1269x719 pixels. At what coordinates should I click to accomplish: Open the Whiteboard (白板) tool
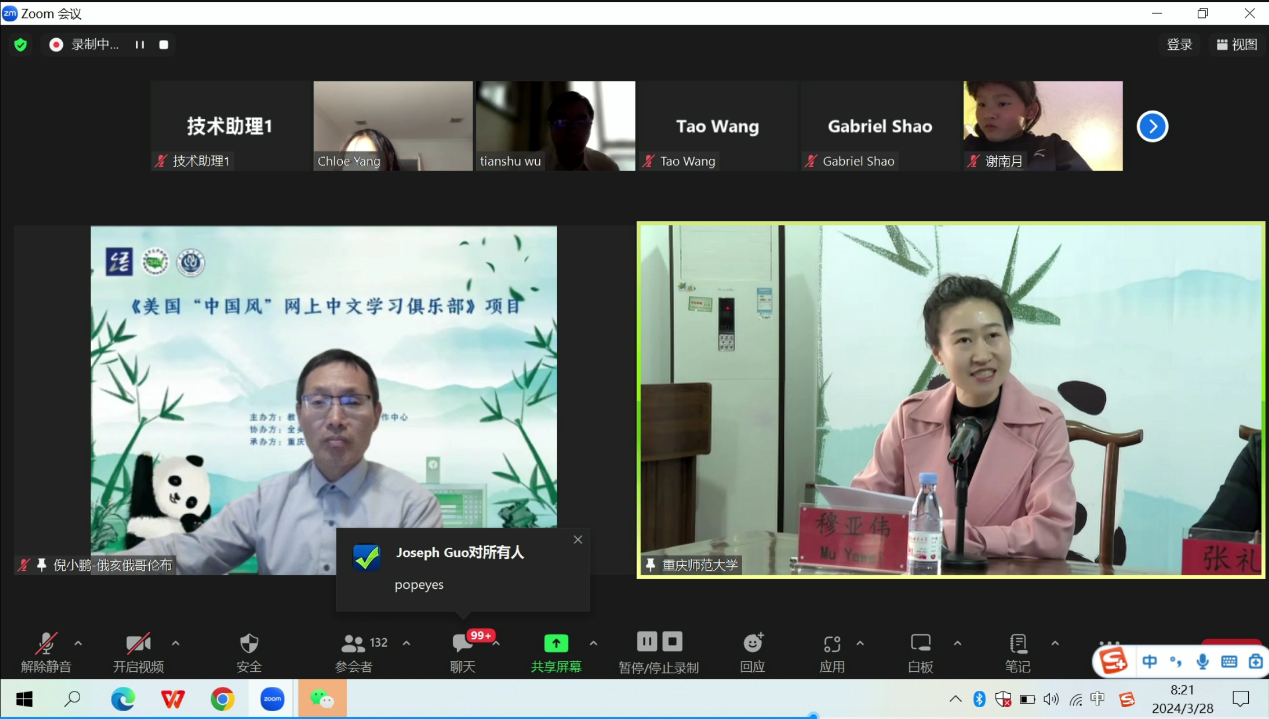click(921, 644)
